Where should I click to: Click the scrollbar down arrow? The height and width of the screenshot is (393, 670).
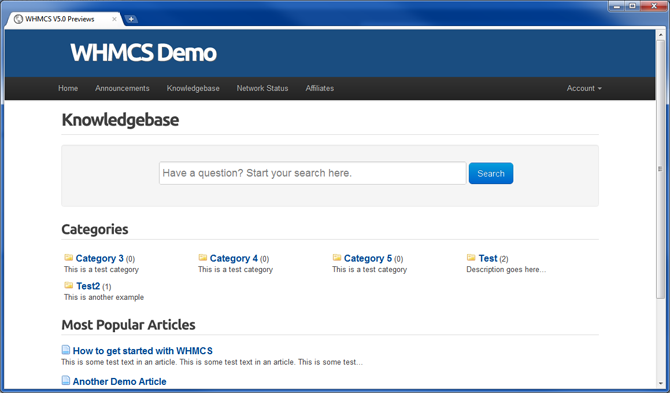tap(661, 384)
